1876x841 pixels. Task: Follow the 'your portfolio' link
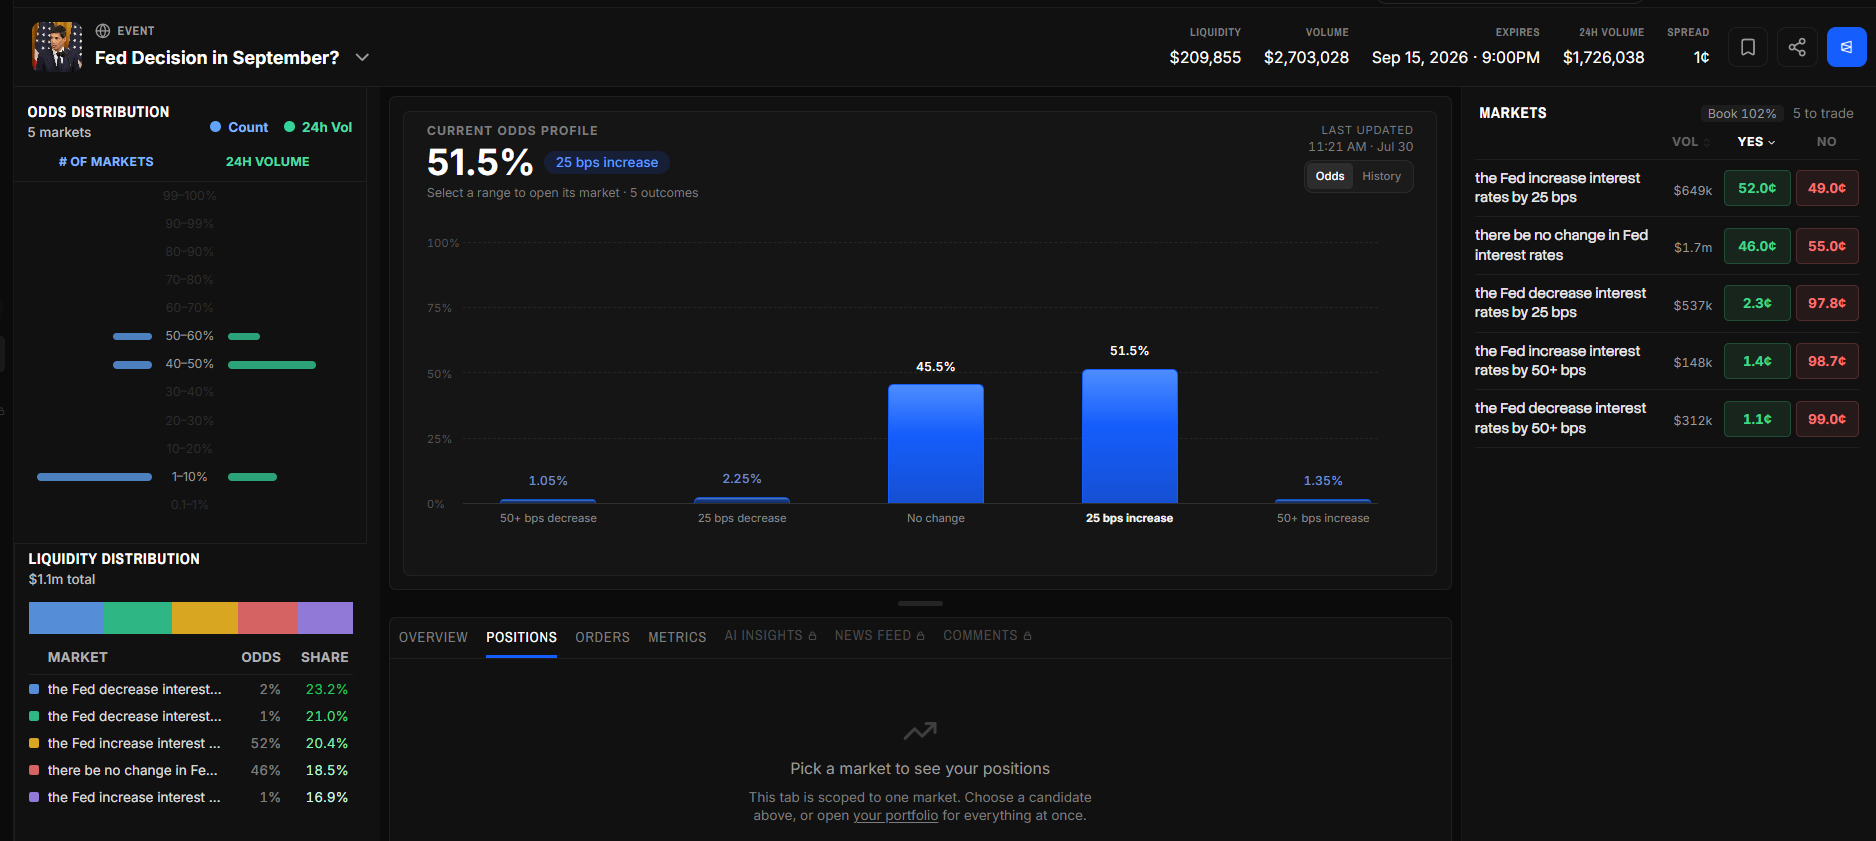[895, 816]
